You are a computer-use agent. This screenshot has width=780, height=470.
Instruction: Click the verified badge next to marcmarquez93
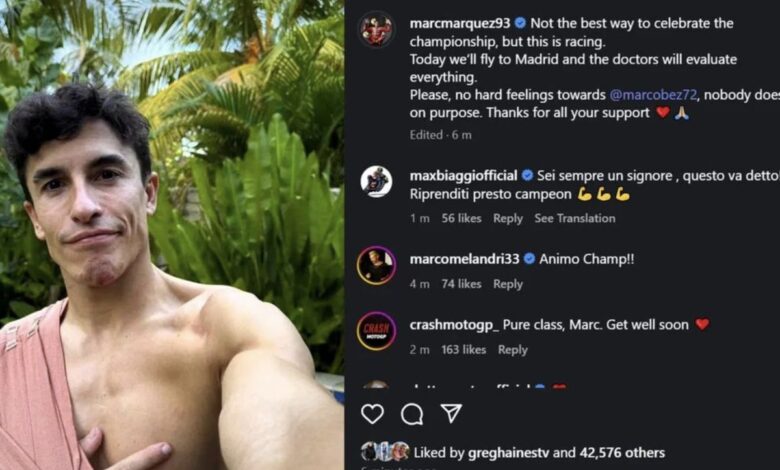click(520, 23)
